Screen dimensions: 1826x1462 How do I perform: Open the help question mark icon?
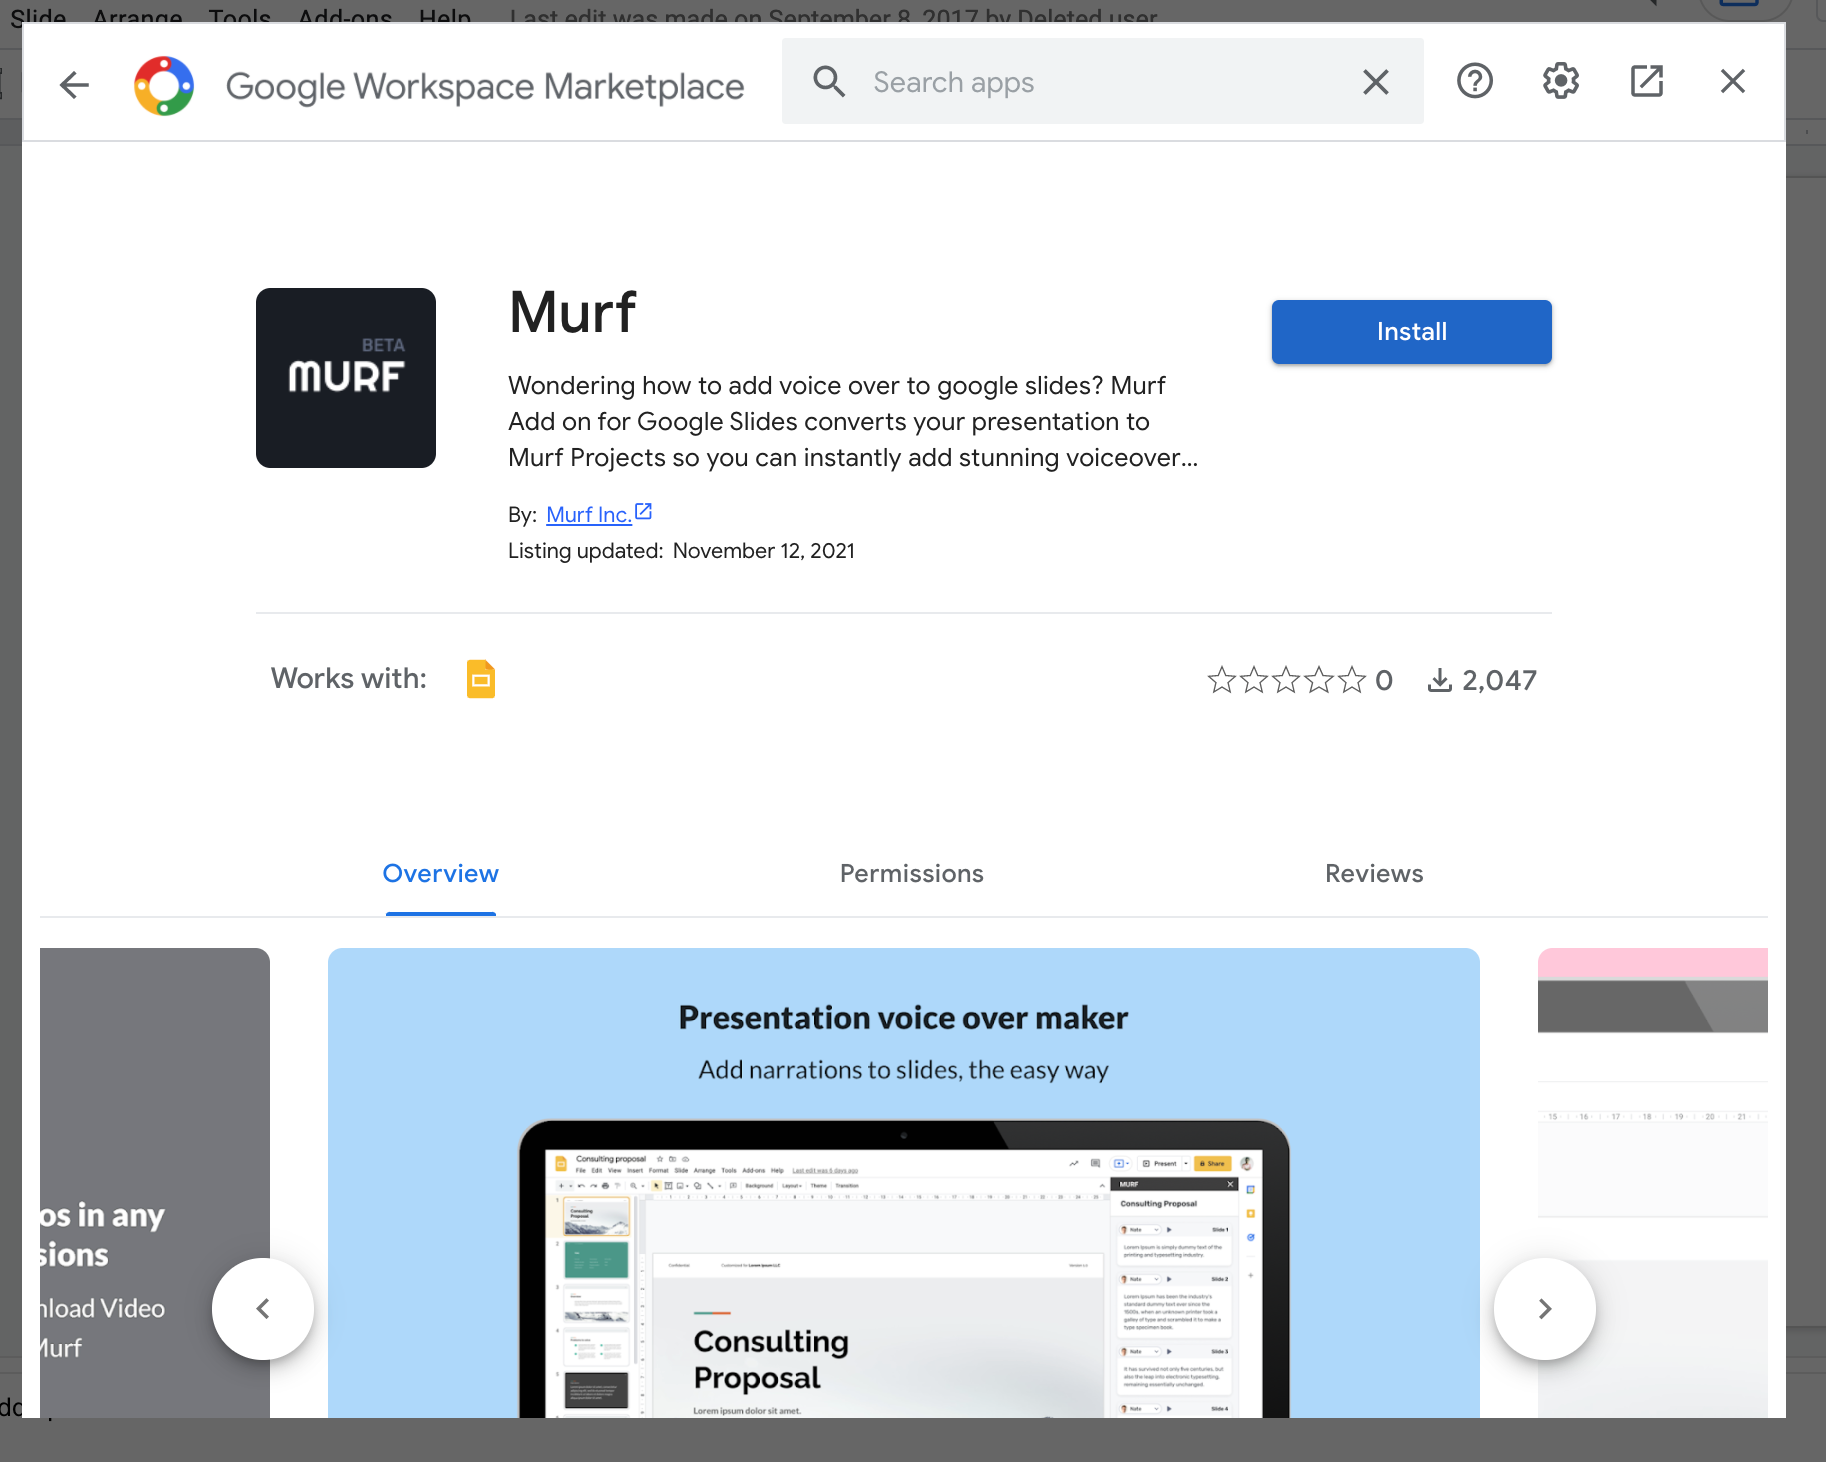coord(1475,81)
